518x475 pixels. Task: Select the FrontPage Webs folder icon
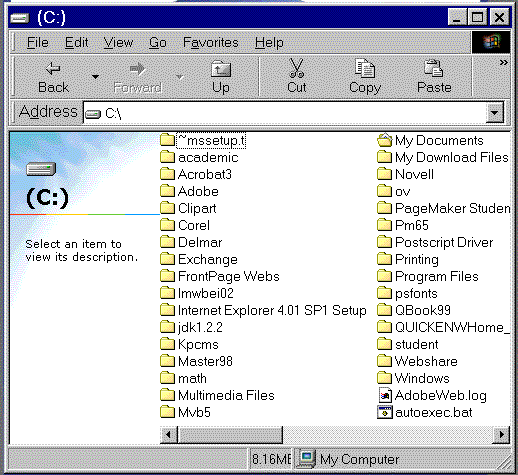[167, 276]
